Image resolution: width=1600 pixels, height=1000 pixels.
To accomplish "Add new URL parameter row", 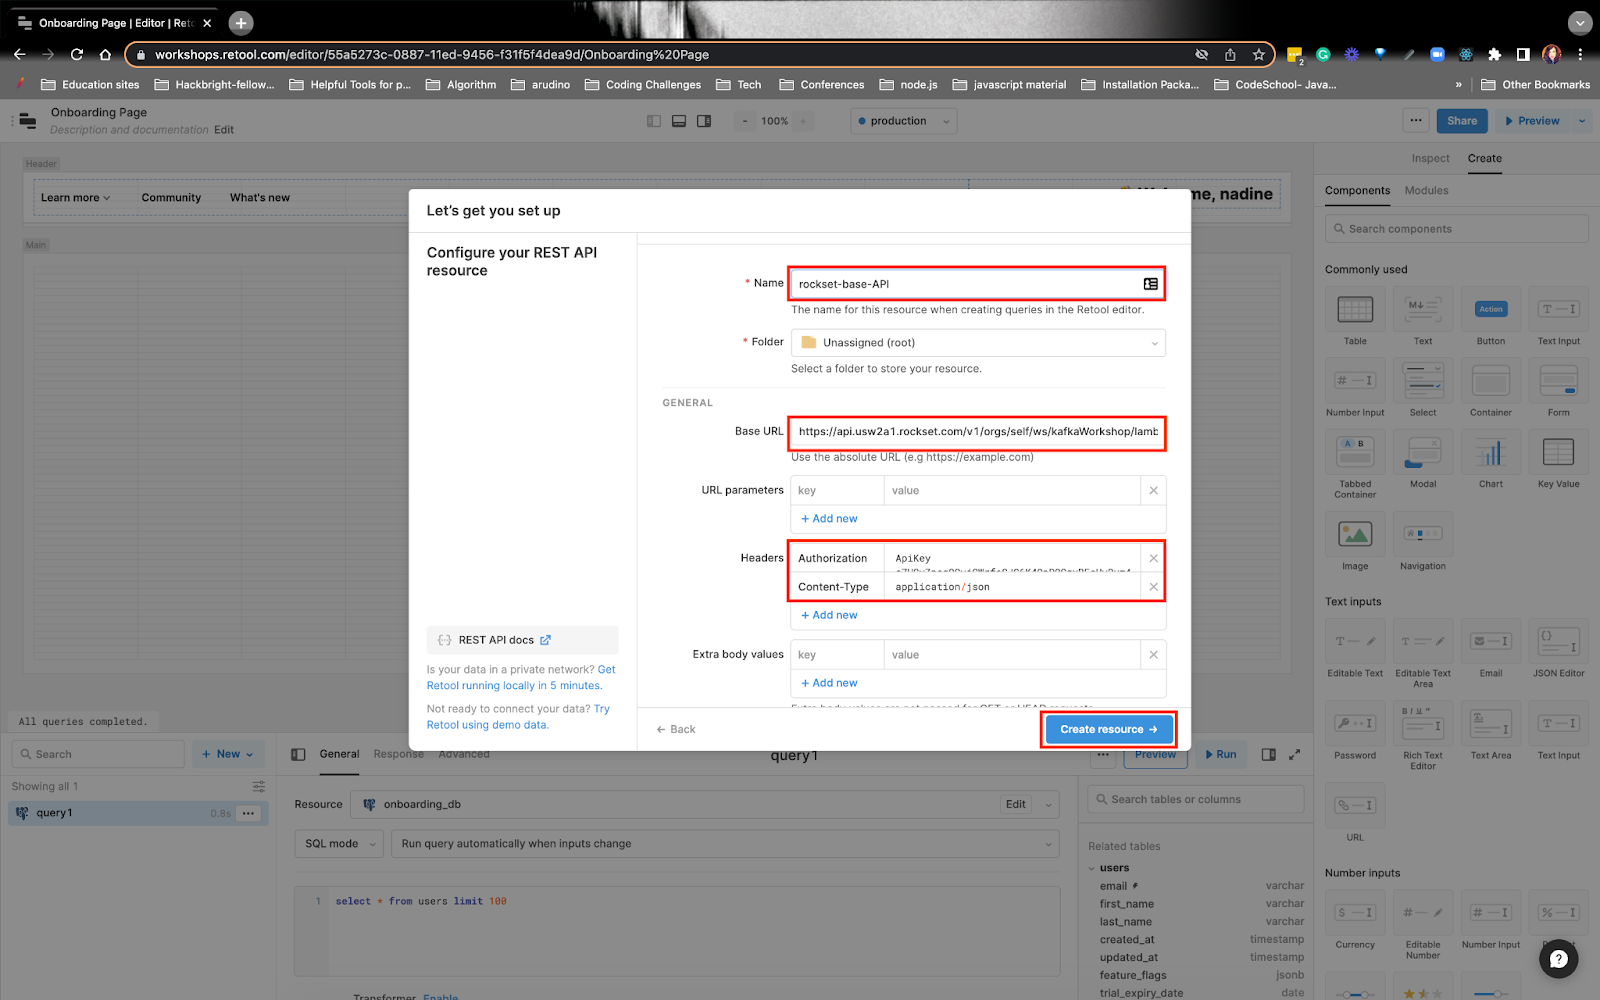I will [829, 519].
